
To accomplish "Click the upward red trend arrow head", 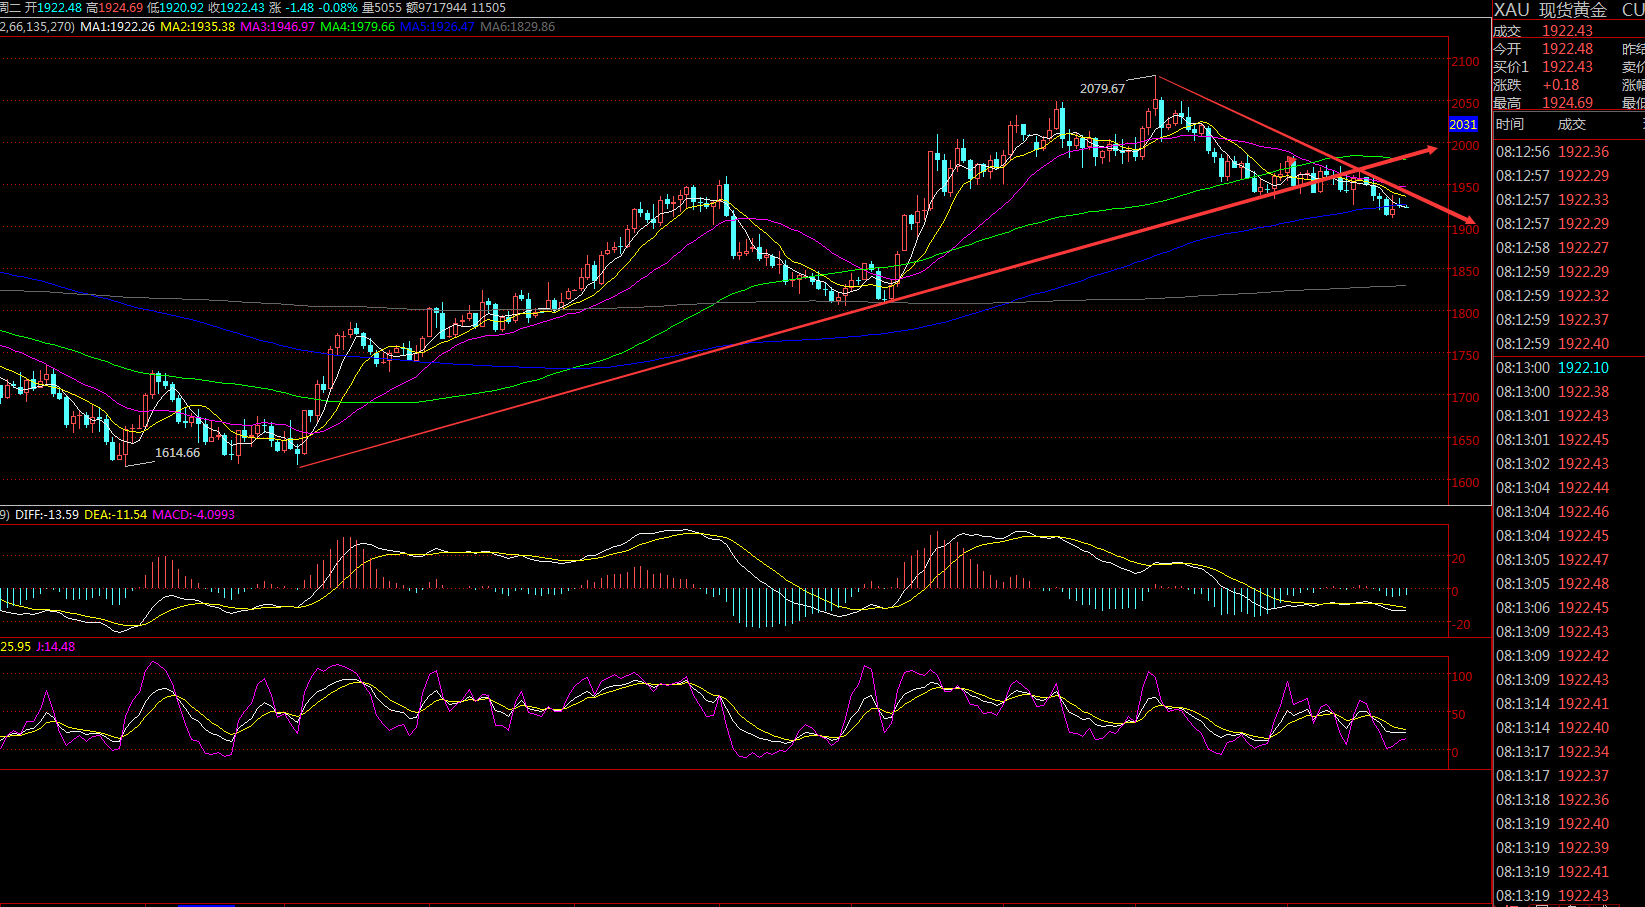I will [x=1431, y=149].
